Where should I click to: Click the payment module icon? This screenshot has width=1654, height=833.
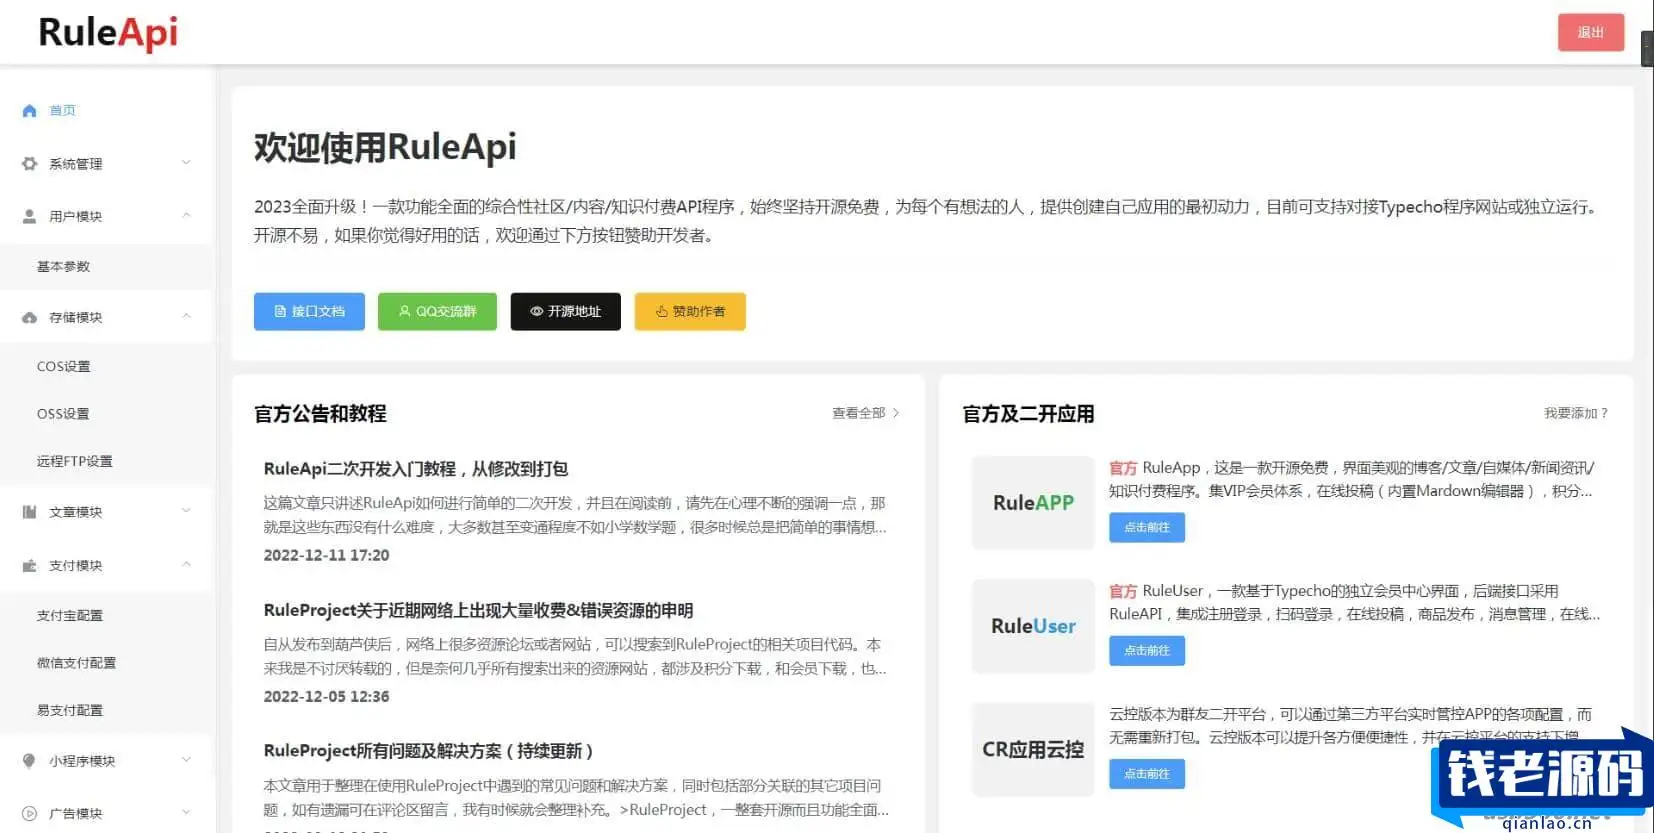click(29, 565)
